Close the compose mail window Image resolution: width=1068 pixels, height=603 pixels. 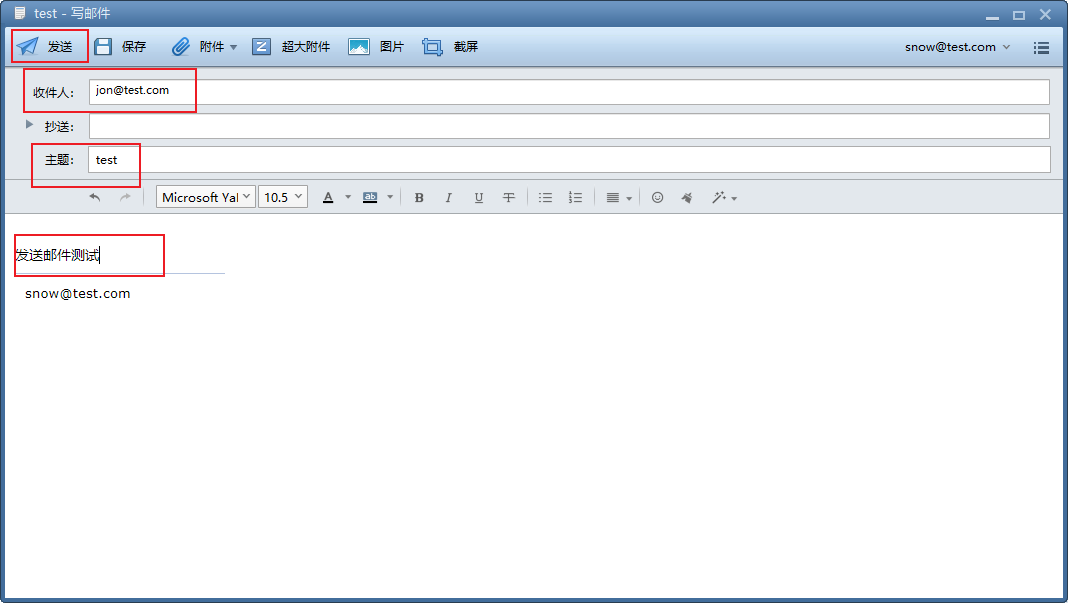pyautogui.click(x=1046, y=14)
